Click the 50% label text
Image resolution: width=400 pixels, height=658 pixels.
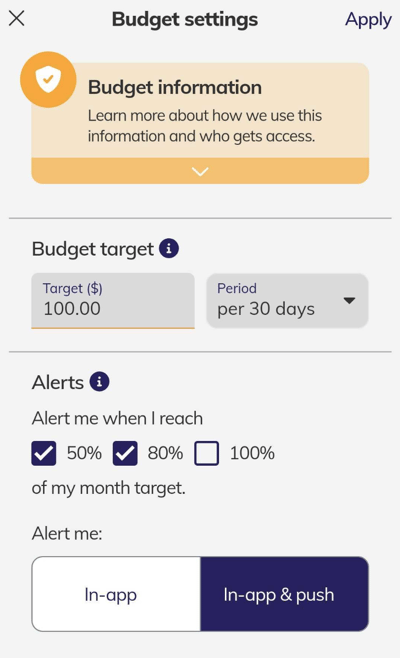(x=84, y=453)
